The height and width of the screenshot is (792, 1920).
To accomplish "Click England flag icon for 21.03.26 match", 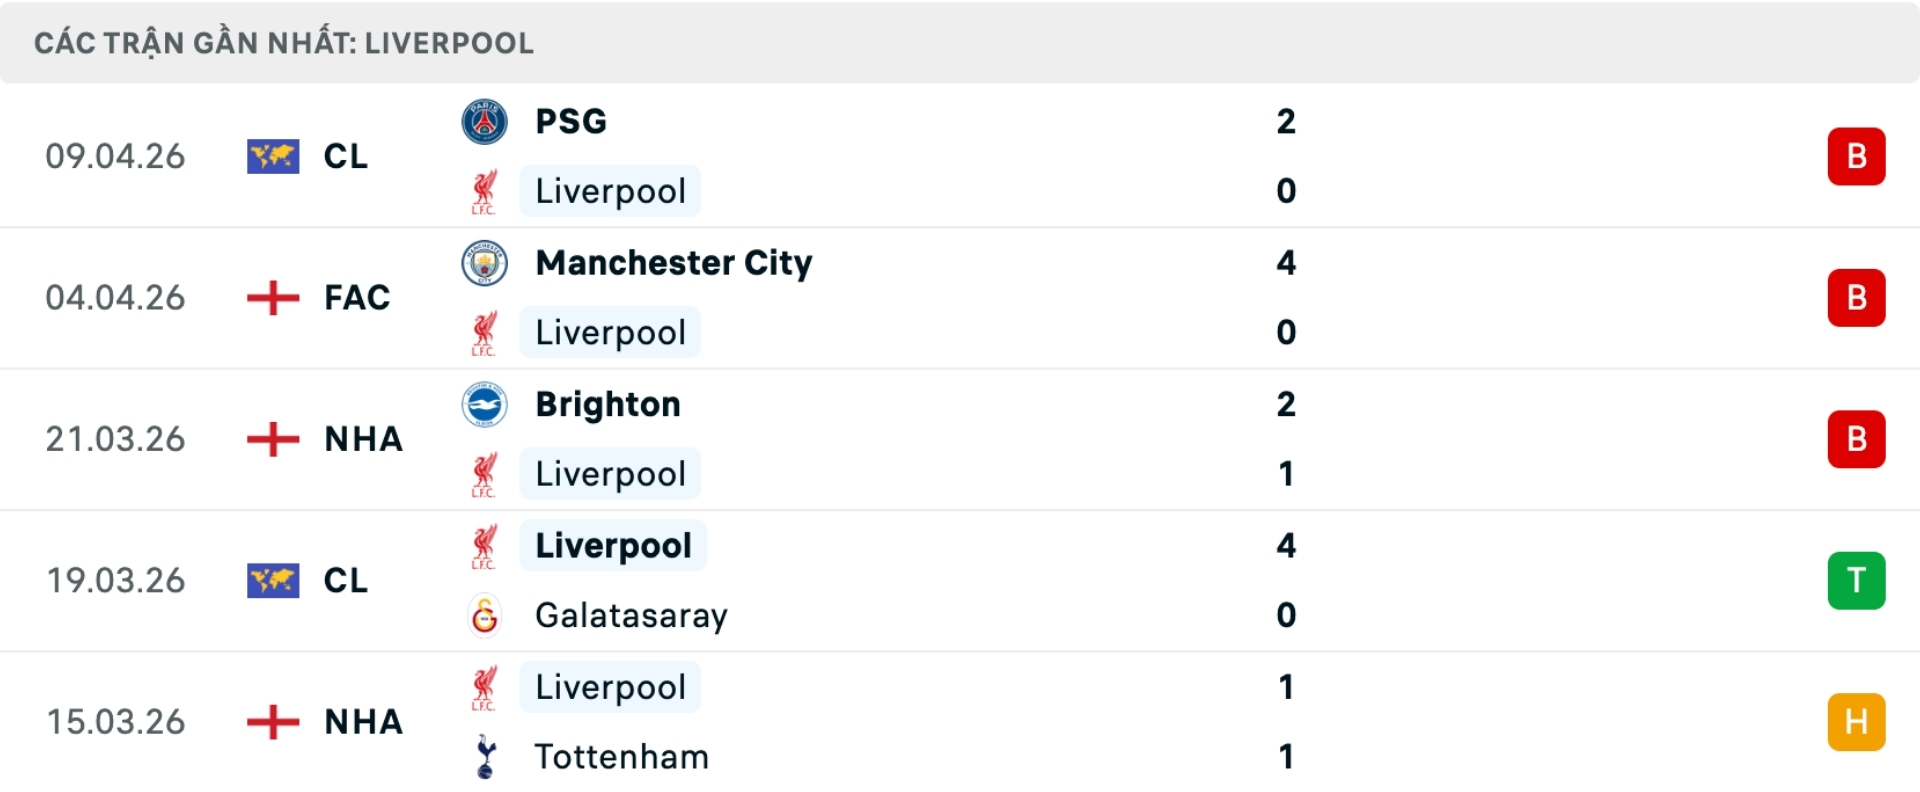I will (x=273, y=439).
